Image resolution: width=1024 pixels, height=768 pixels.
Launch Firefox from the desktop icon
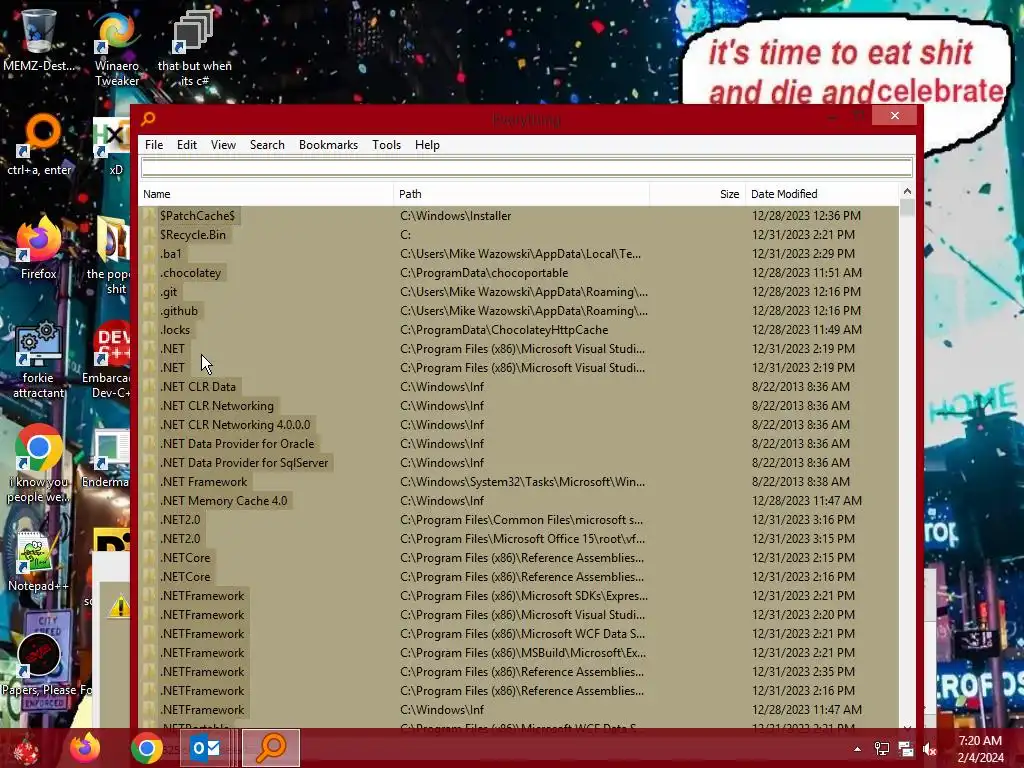point(38,248)
